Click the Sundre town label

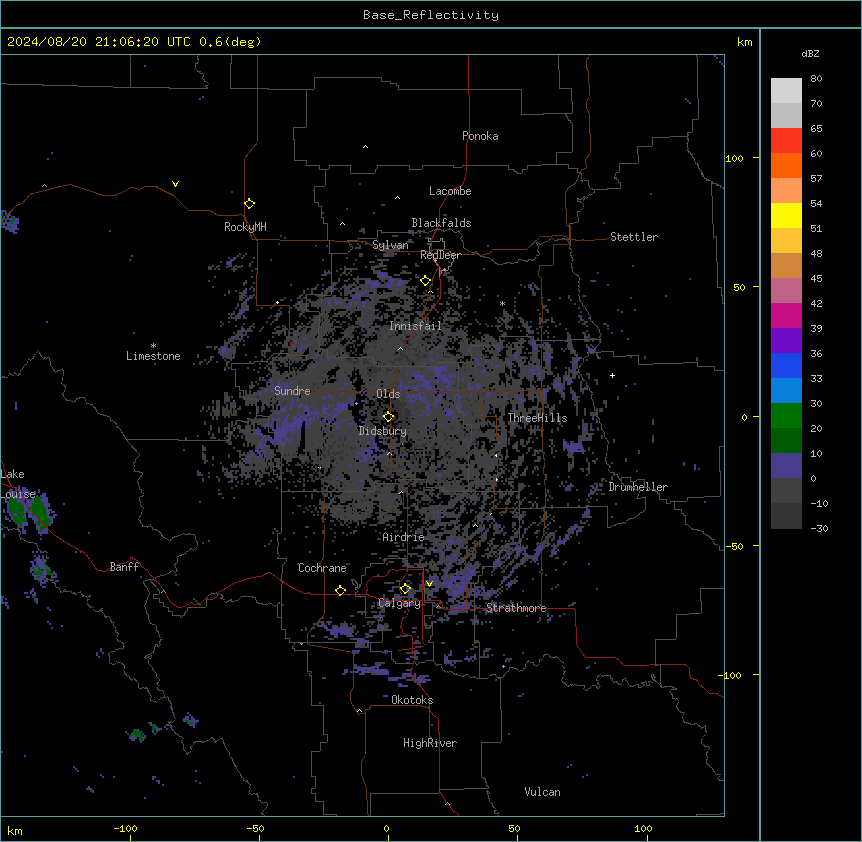[x=292, y=391]
